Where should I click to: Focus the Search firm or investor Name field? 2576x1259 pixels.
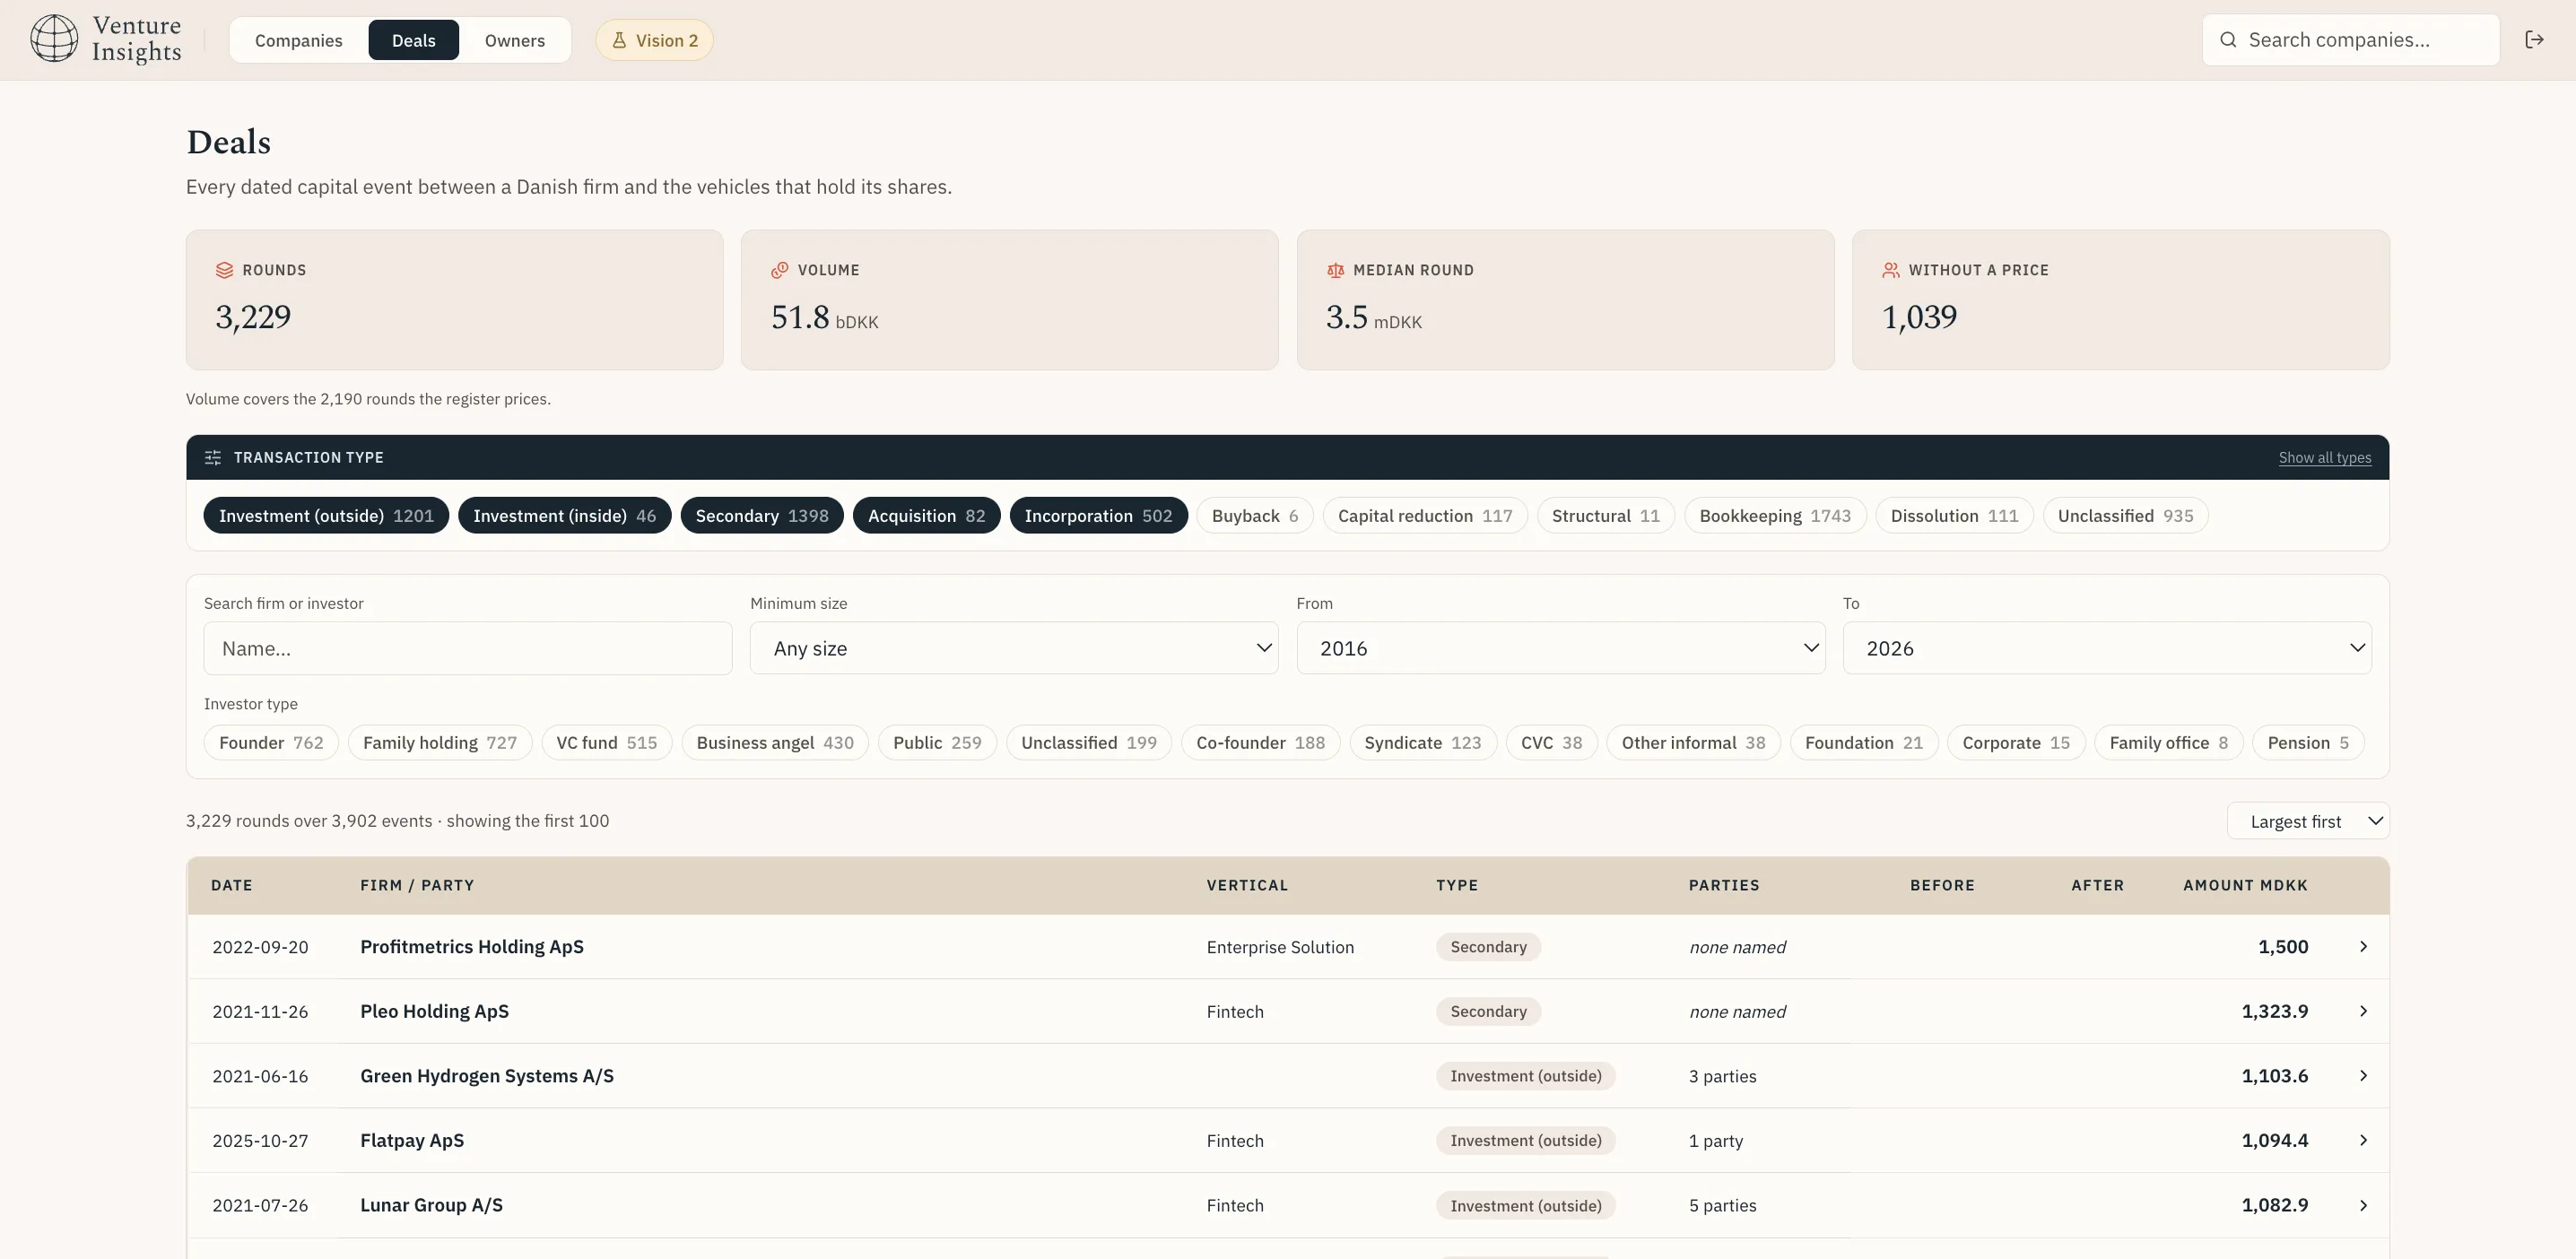[x=467, y=648]
